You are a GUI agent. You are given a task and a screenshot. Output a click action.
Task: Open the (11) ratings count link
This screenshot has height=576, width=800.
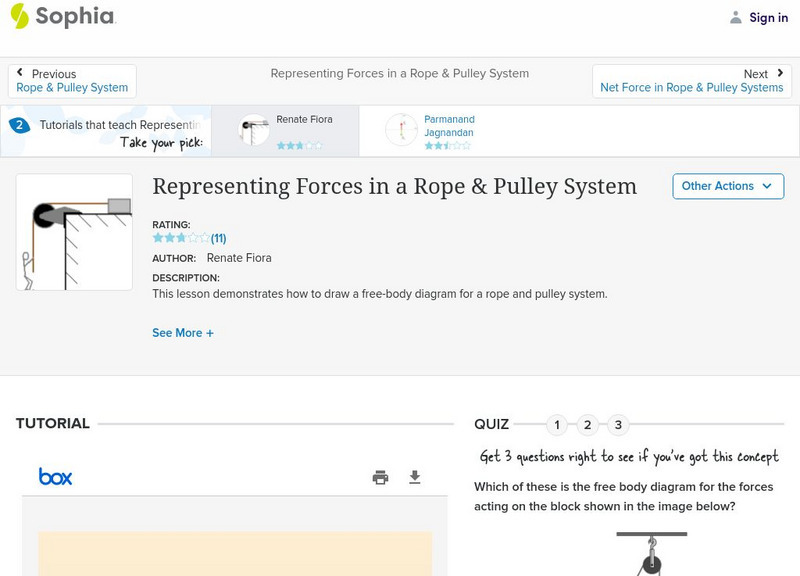point(218,238)
